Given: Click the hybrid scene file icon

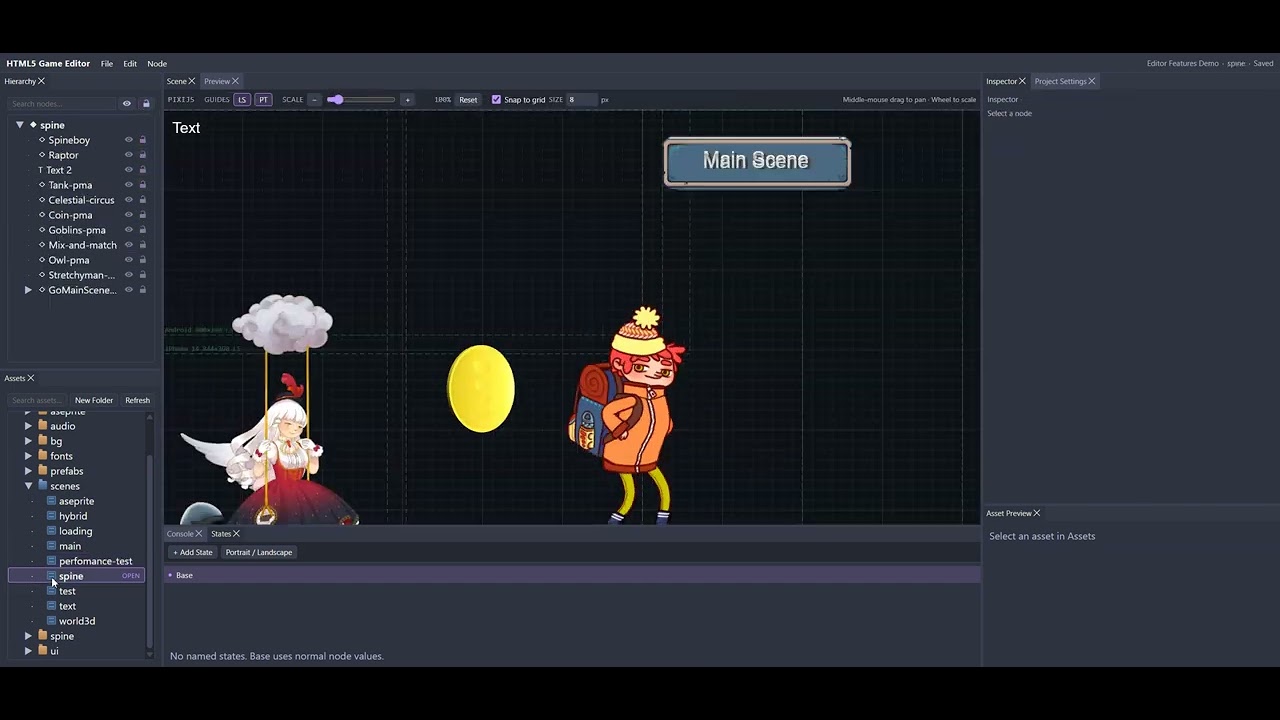Looking at the screenshot, I should point(52,516).
